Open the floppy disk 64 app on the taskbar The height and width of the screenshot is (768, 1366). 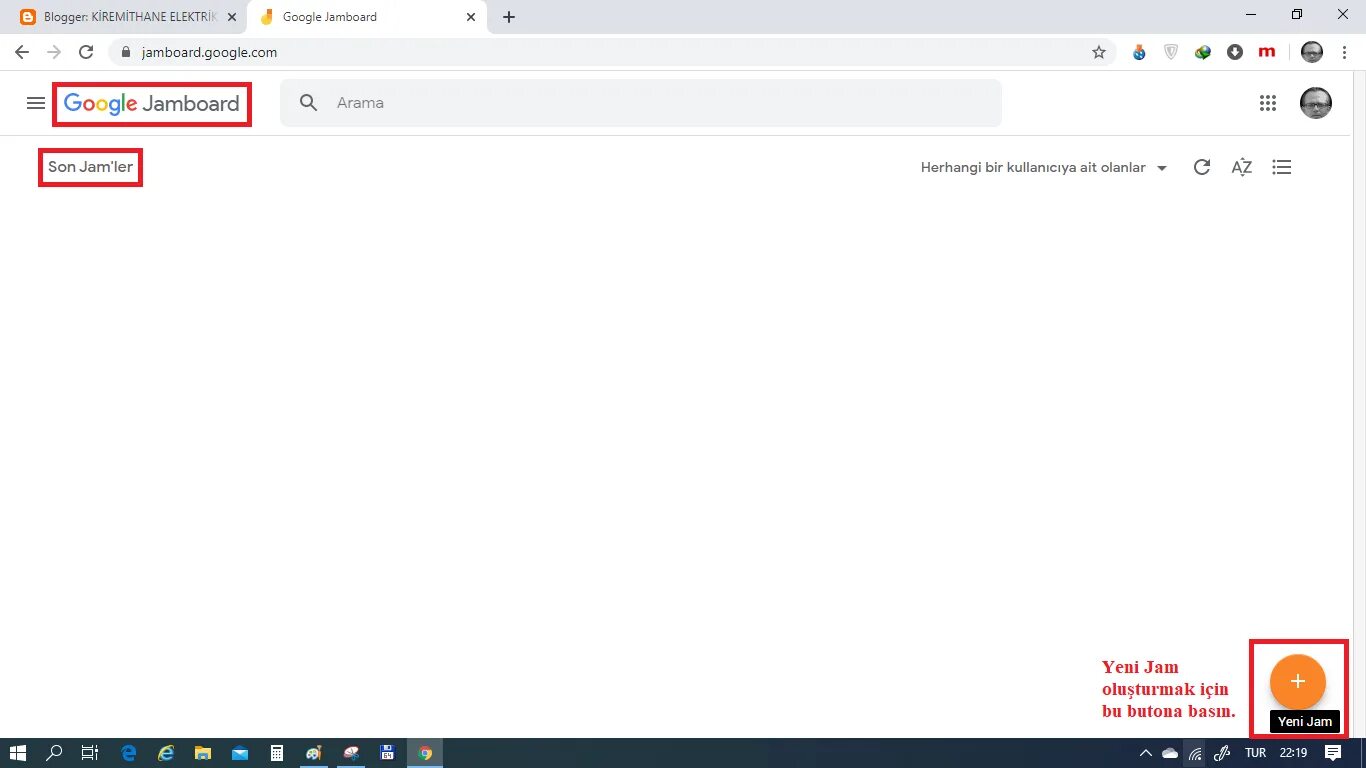tap(388, 753)
